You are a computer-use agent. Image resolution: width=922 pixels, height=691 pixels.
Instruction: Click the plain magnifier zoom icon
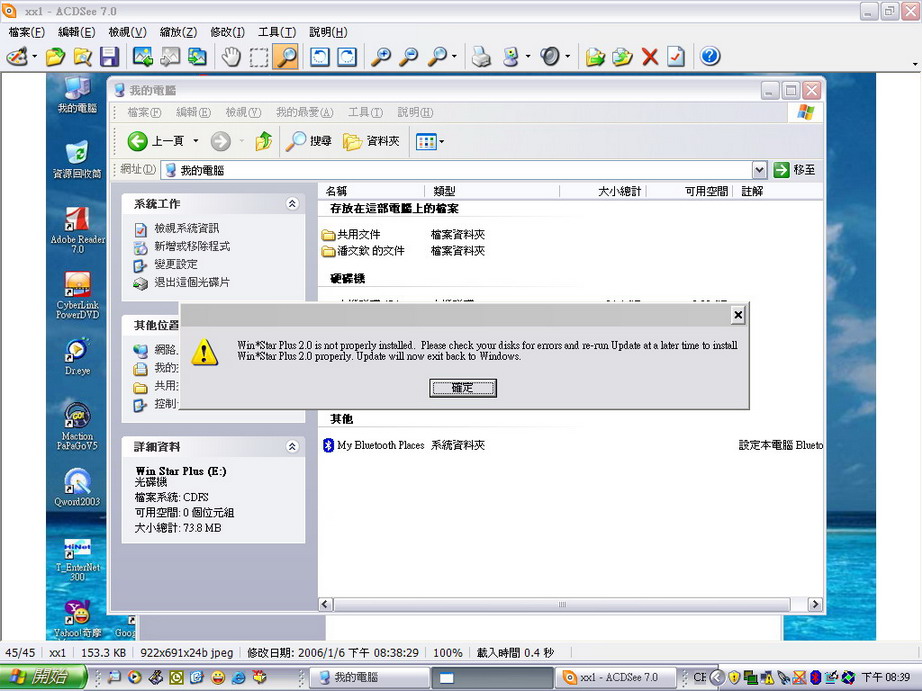coord(437,56)
